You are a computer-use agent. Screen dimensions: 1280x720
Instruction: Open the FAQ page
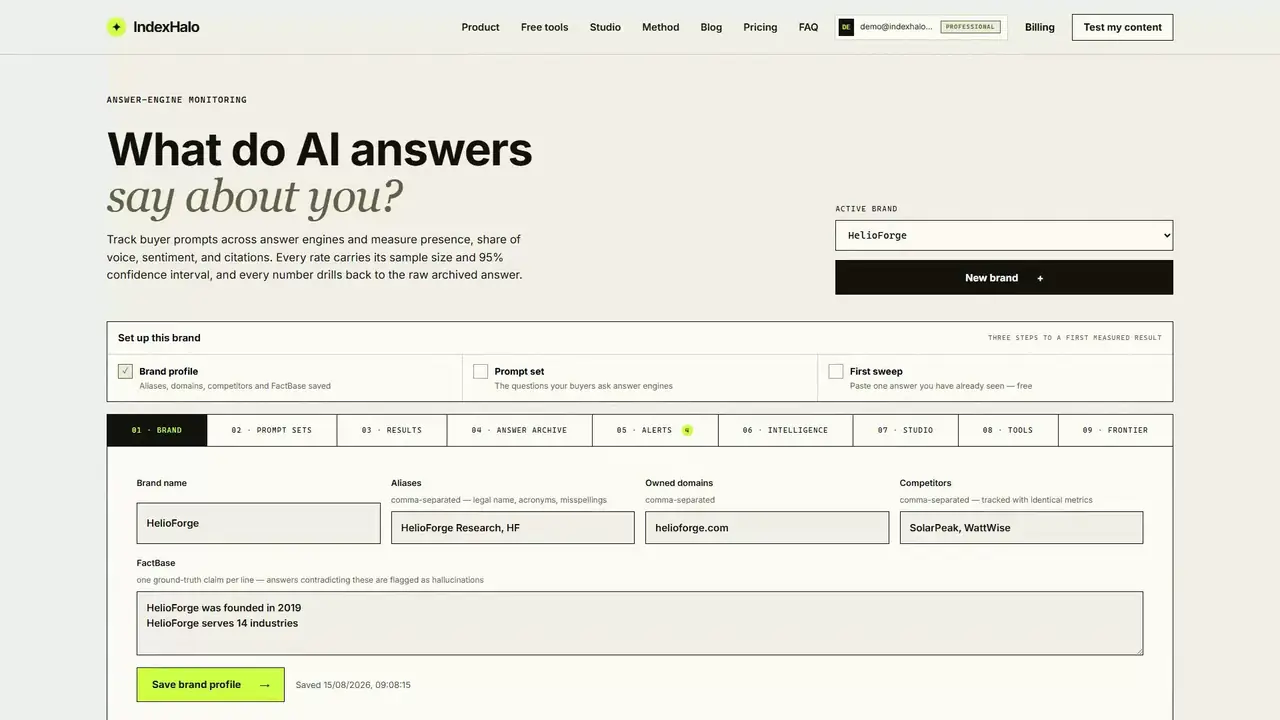point(808,27)
